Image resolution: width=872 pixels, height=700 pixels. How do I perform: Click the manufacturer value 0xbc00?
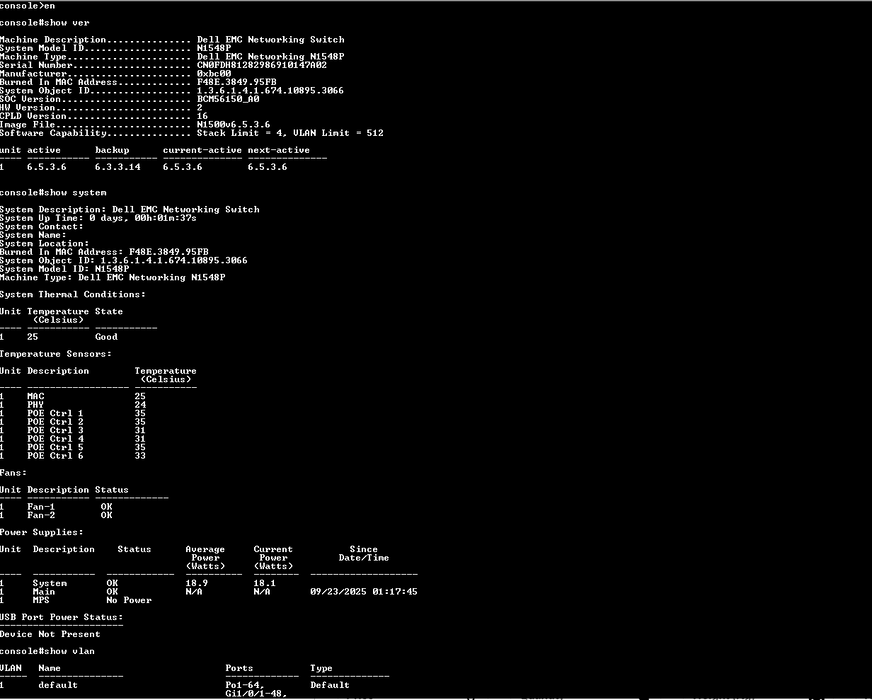[214, 73]
